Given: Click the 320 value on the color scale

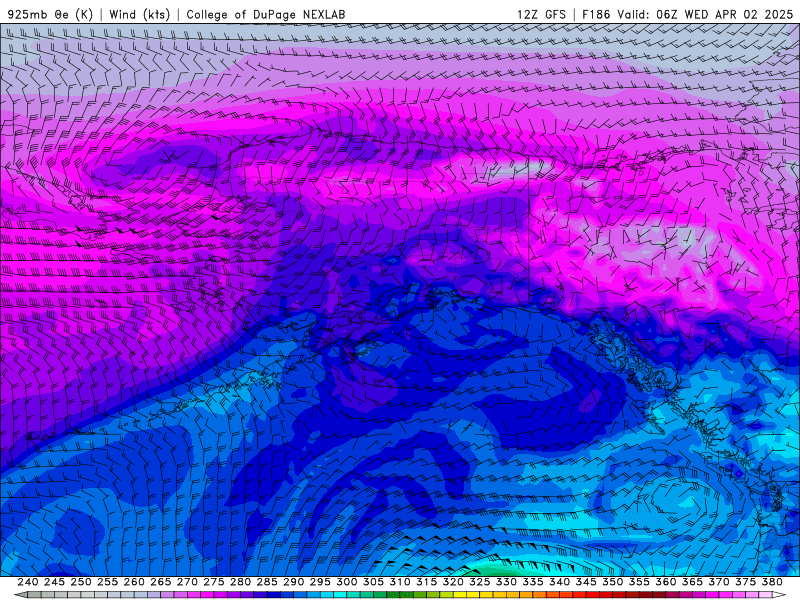Looking at the screenshot, I should pyautogui.click(x=453, y=582).
